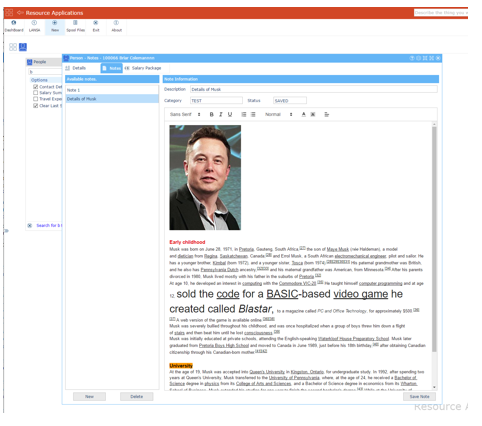Switch to the Salary Package tab

143,68
